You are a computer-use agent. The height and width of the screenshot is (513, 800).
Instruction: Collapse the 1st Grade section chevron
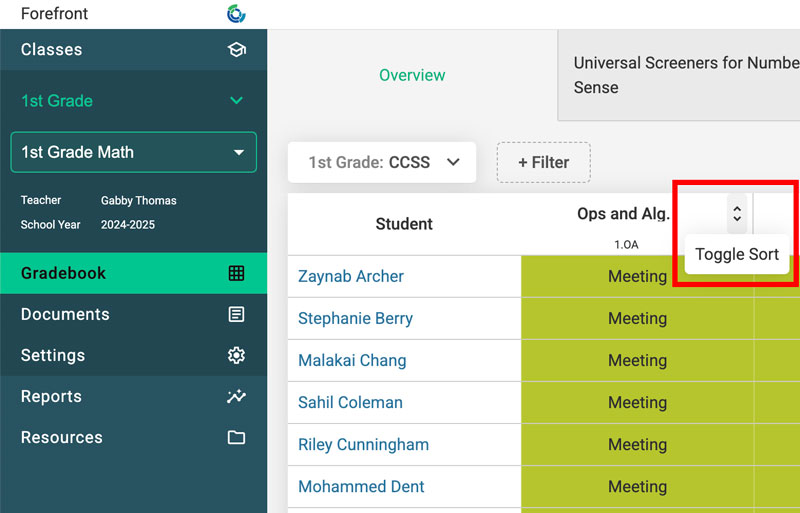coord(236,101)
